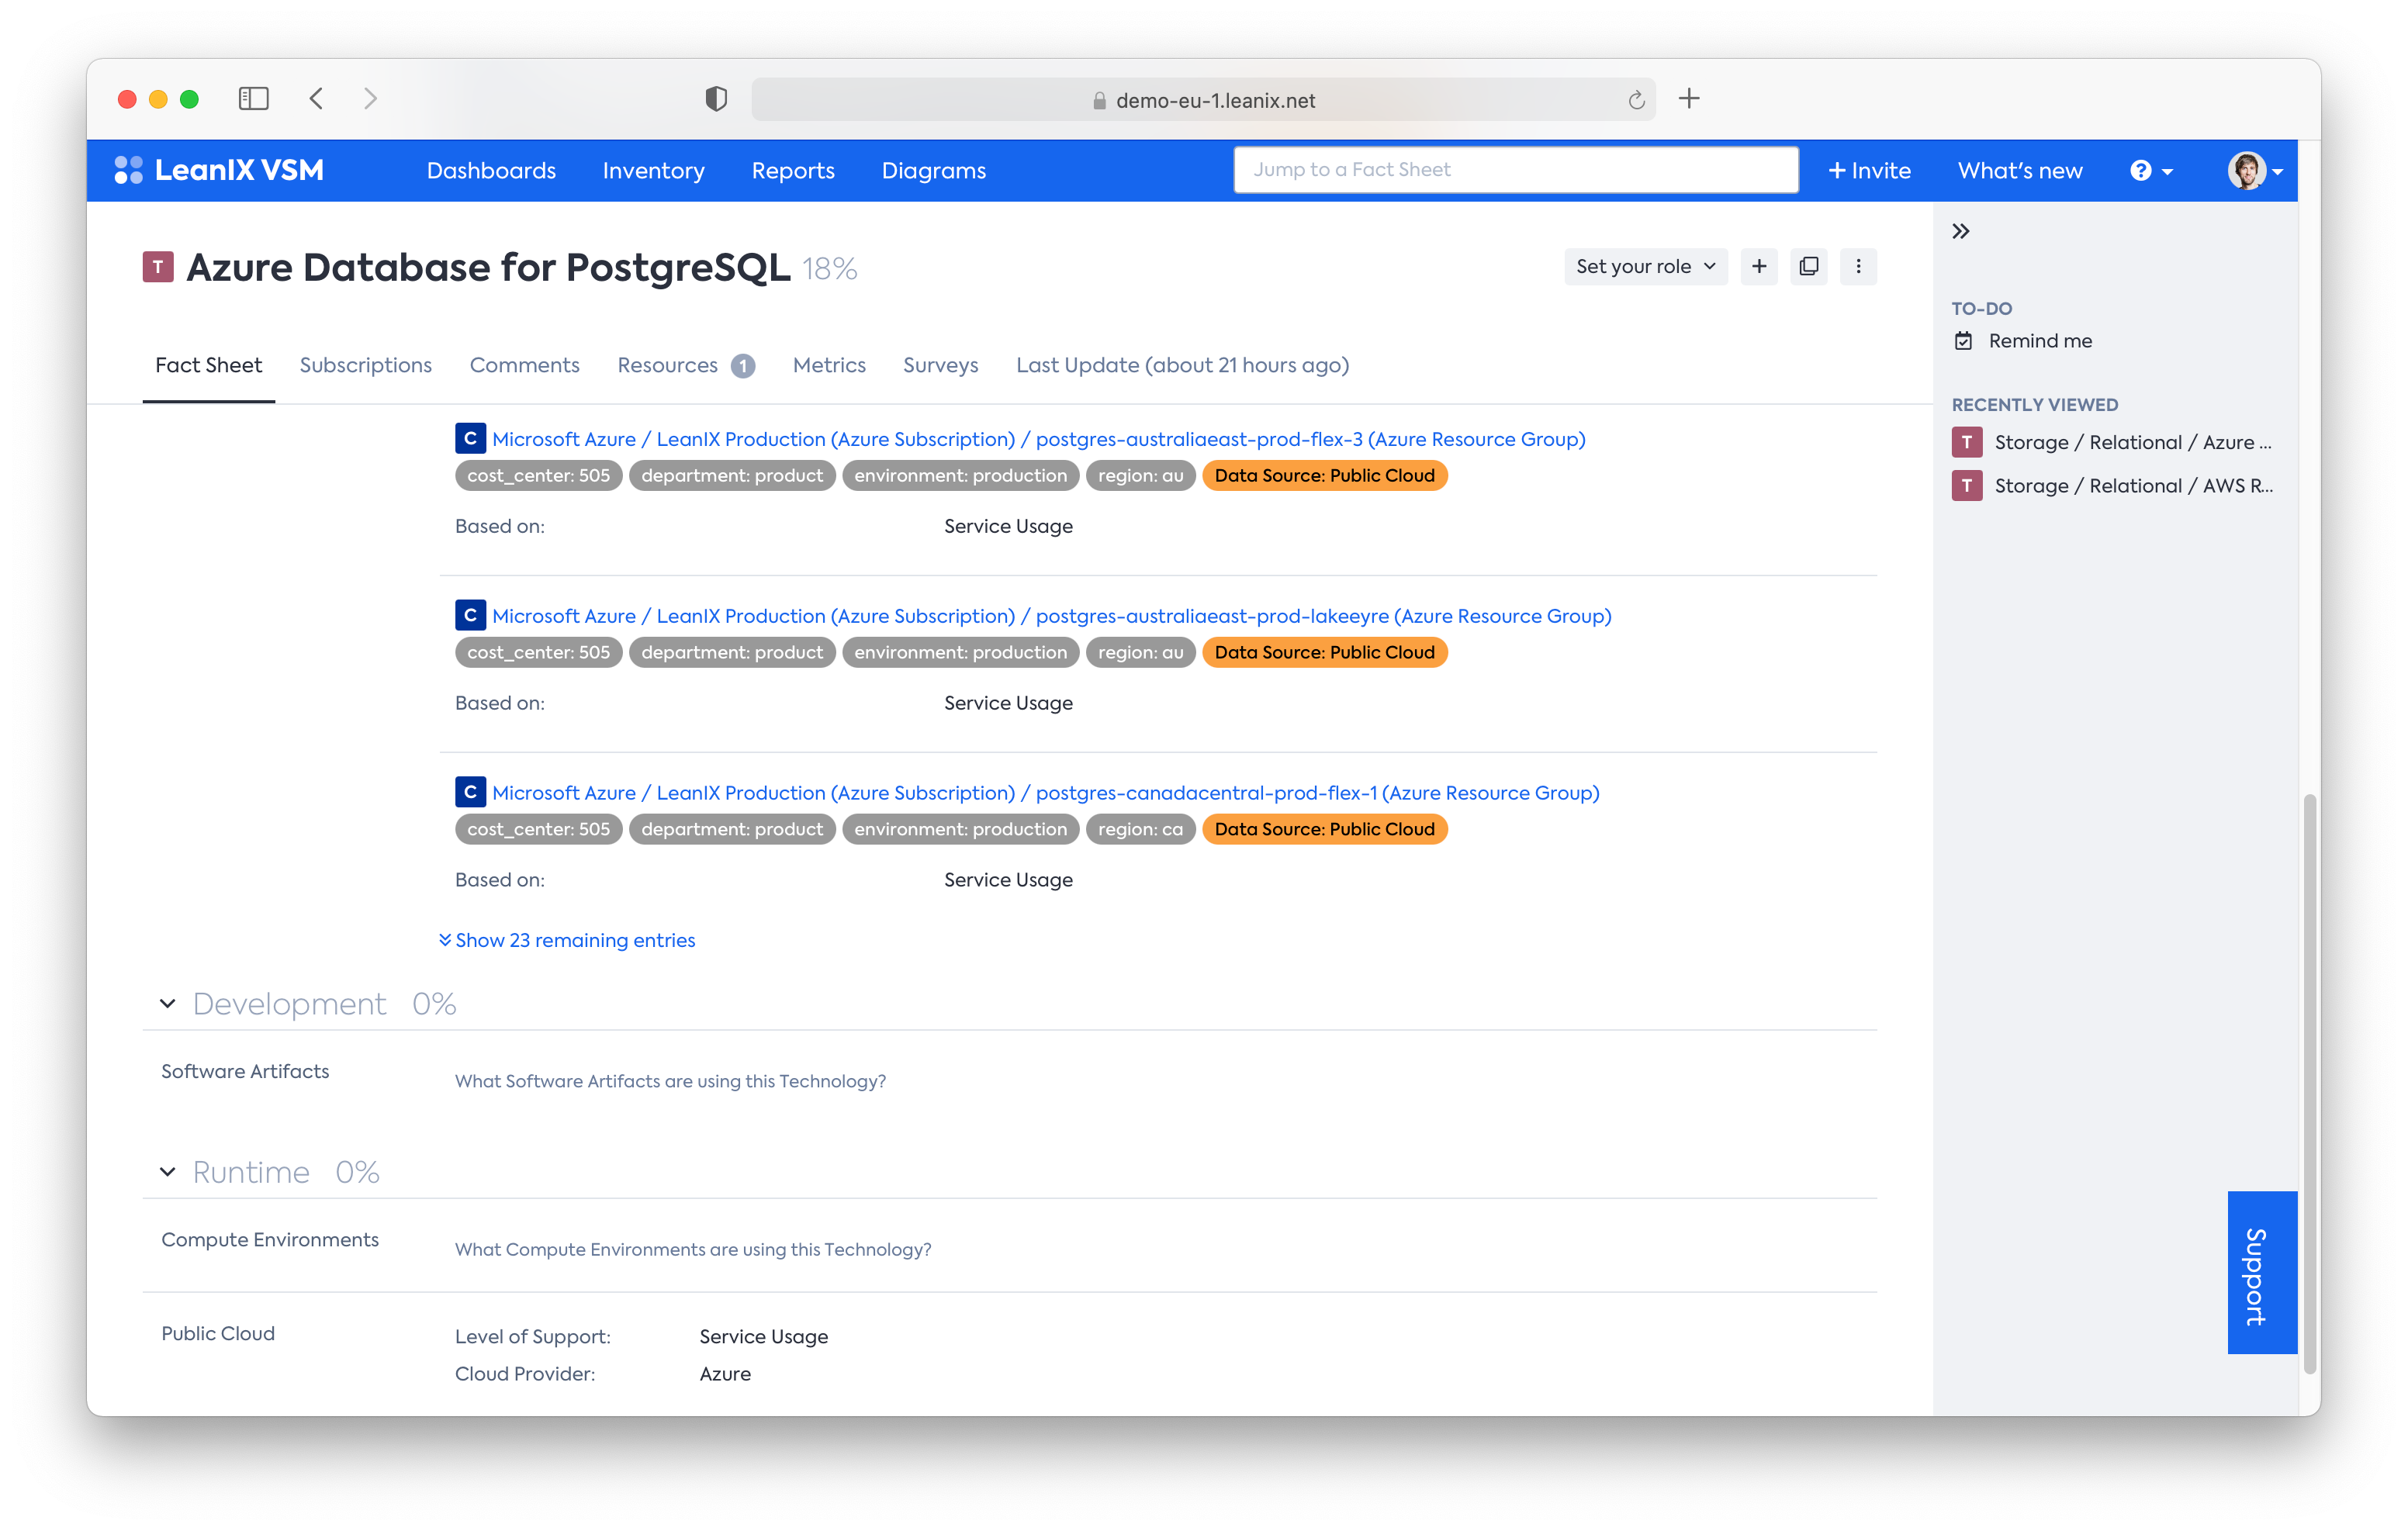The image size is (2408, 1531).
Task: Open the Set your role dropdown
Action: click(x=1645, y=267)
